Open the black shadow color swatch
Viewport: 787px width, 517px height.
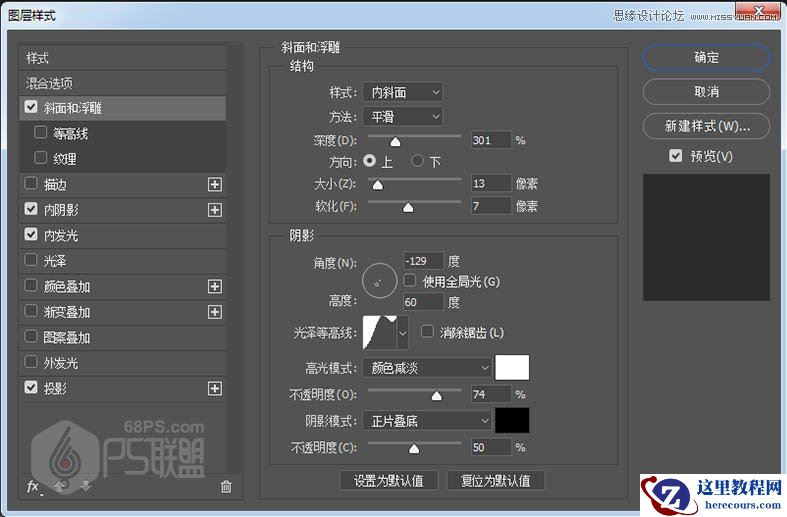tap(512, 421)
